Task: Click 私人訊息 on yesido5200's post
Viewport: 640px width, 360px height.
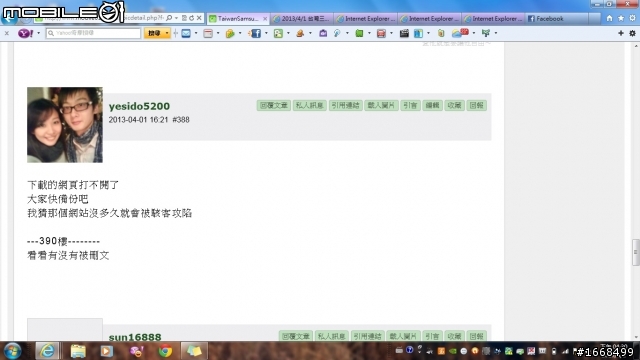Action: click(309, 105)
